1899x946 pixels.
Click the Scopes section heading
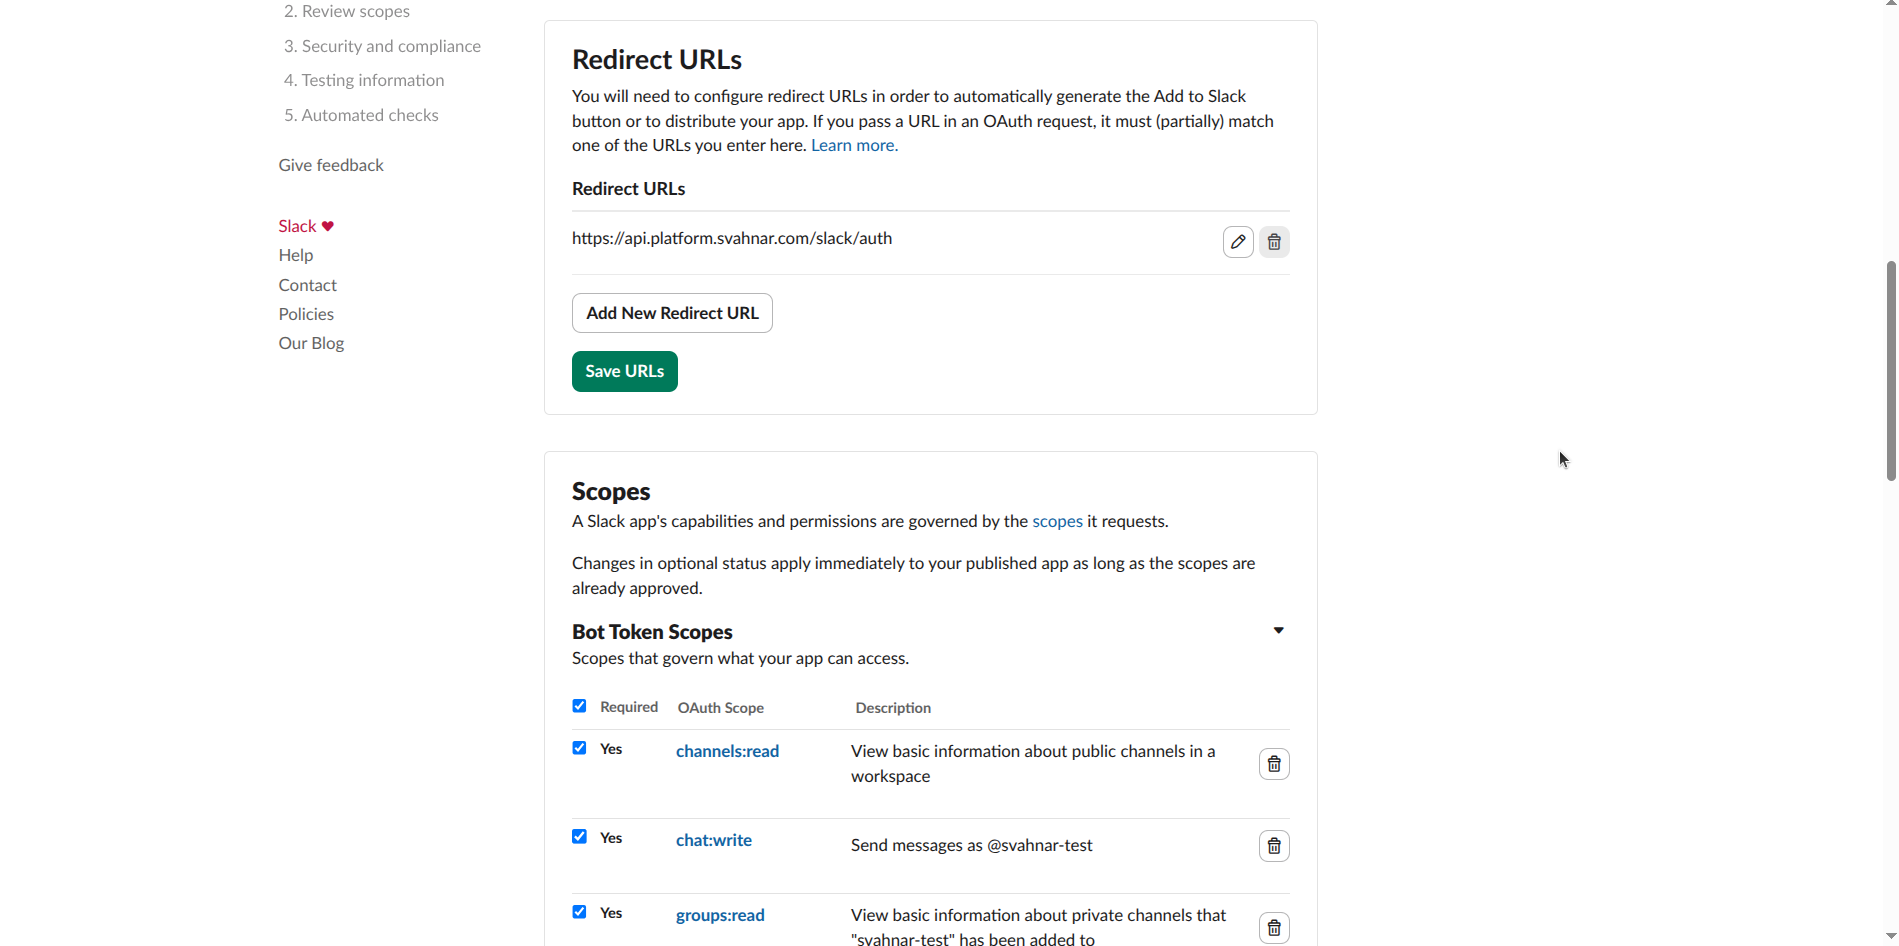click(611, 492)
